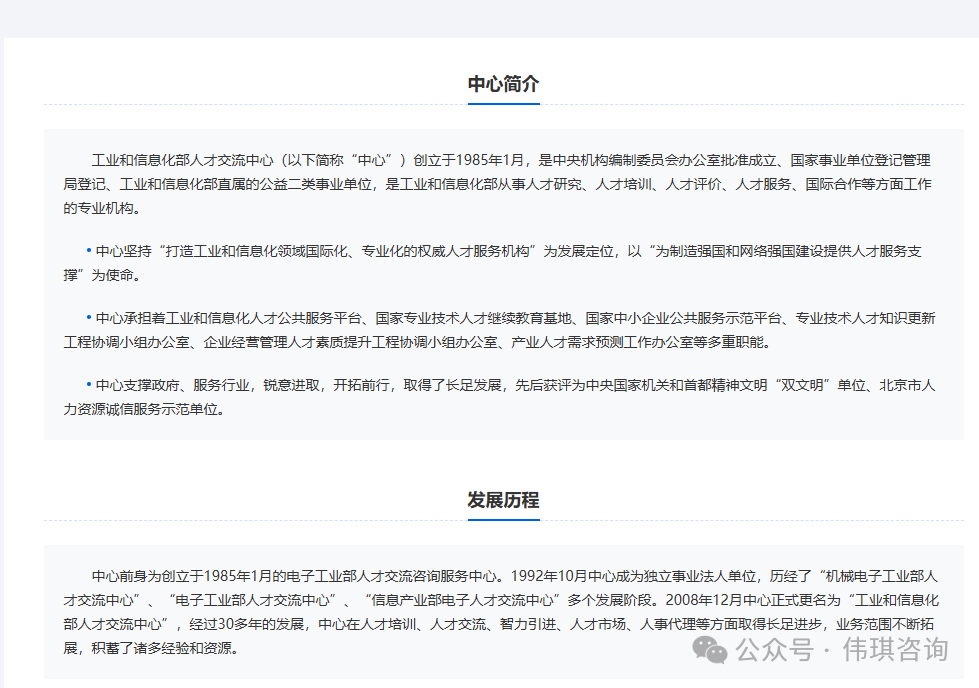
Task: Click the blue underline beneath 发展历程
Action: 504,519
